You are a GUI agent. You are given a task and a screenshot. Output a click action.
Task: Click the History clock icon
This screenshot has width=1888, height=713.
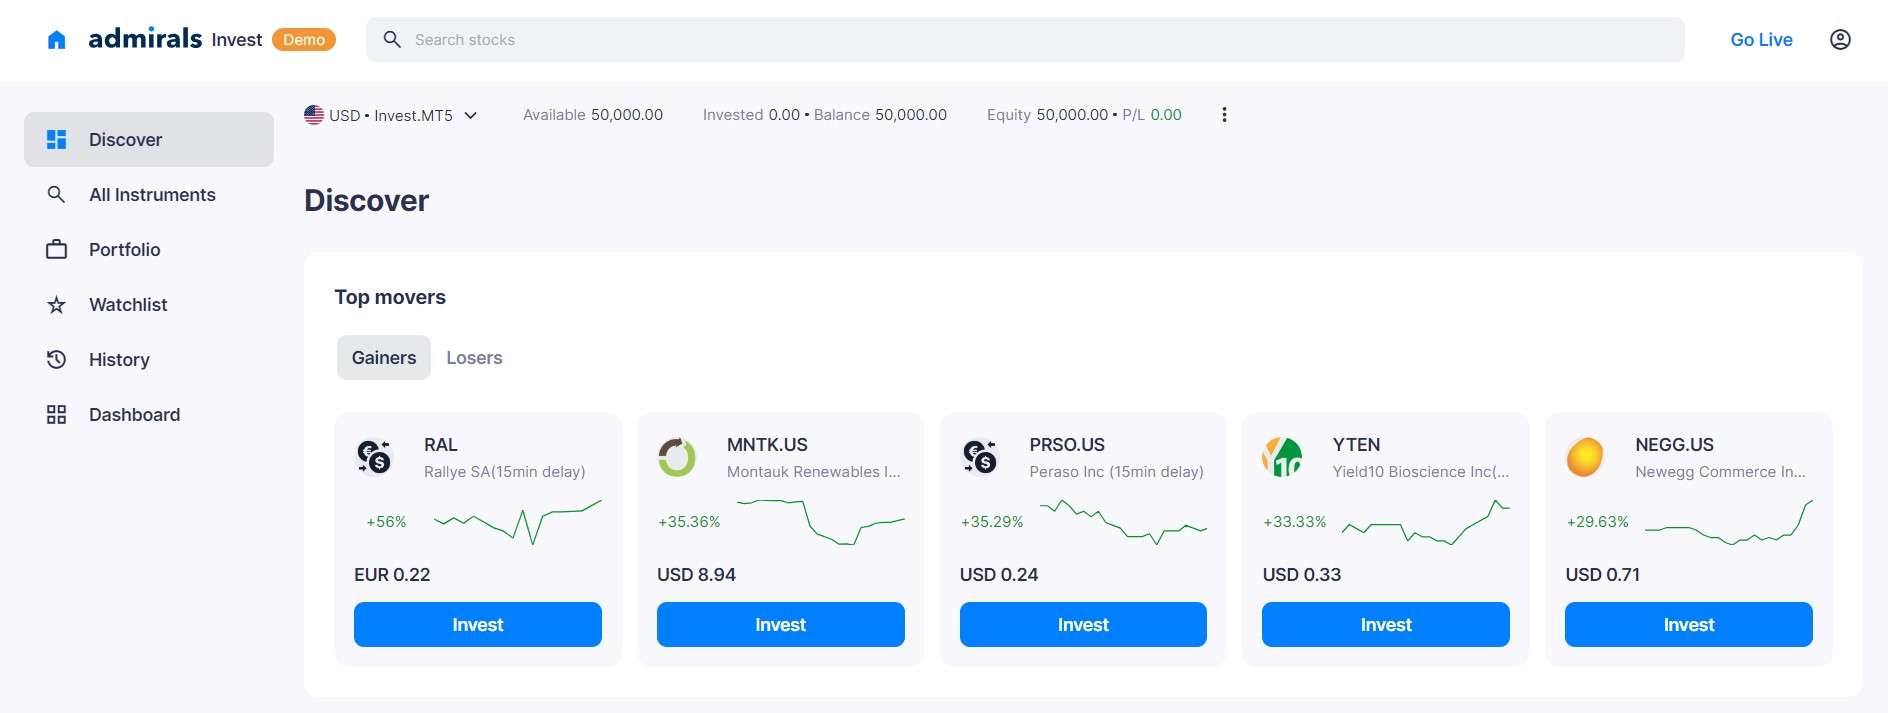click(57, 359)
